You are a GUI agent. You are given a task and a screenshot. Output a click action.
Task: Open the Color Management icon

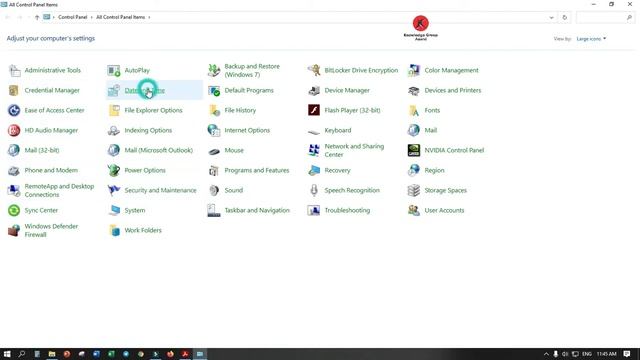[414, 70]
